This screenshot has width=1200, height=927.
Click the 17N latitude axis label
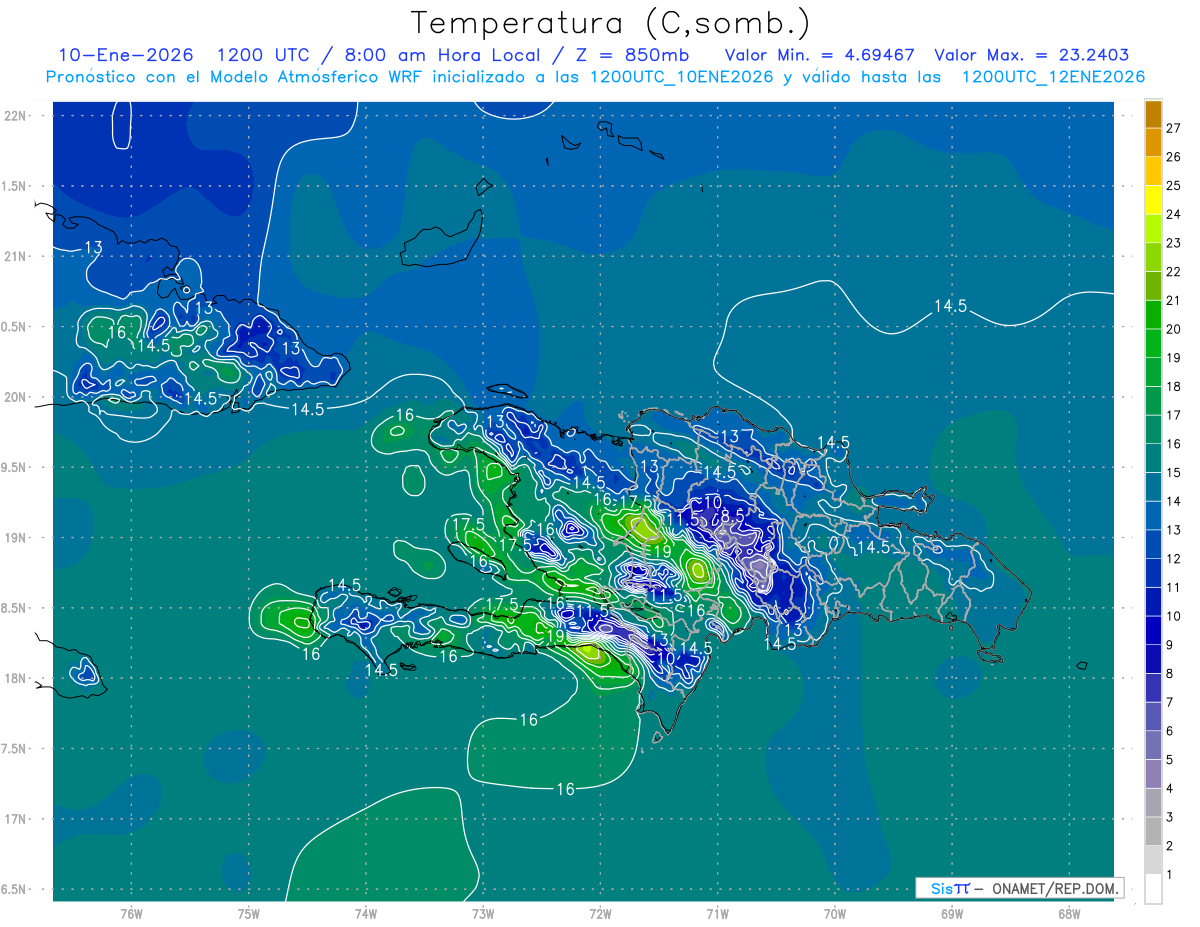15,819
